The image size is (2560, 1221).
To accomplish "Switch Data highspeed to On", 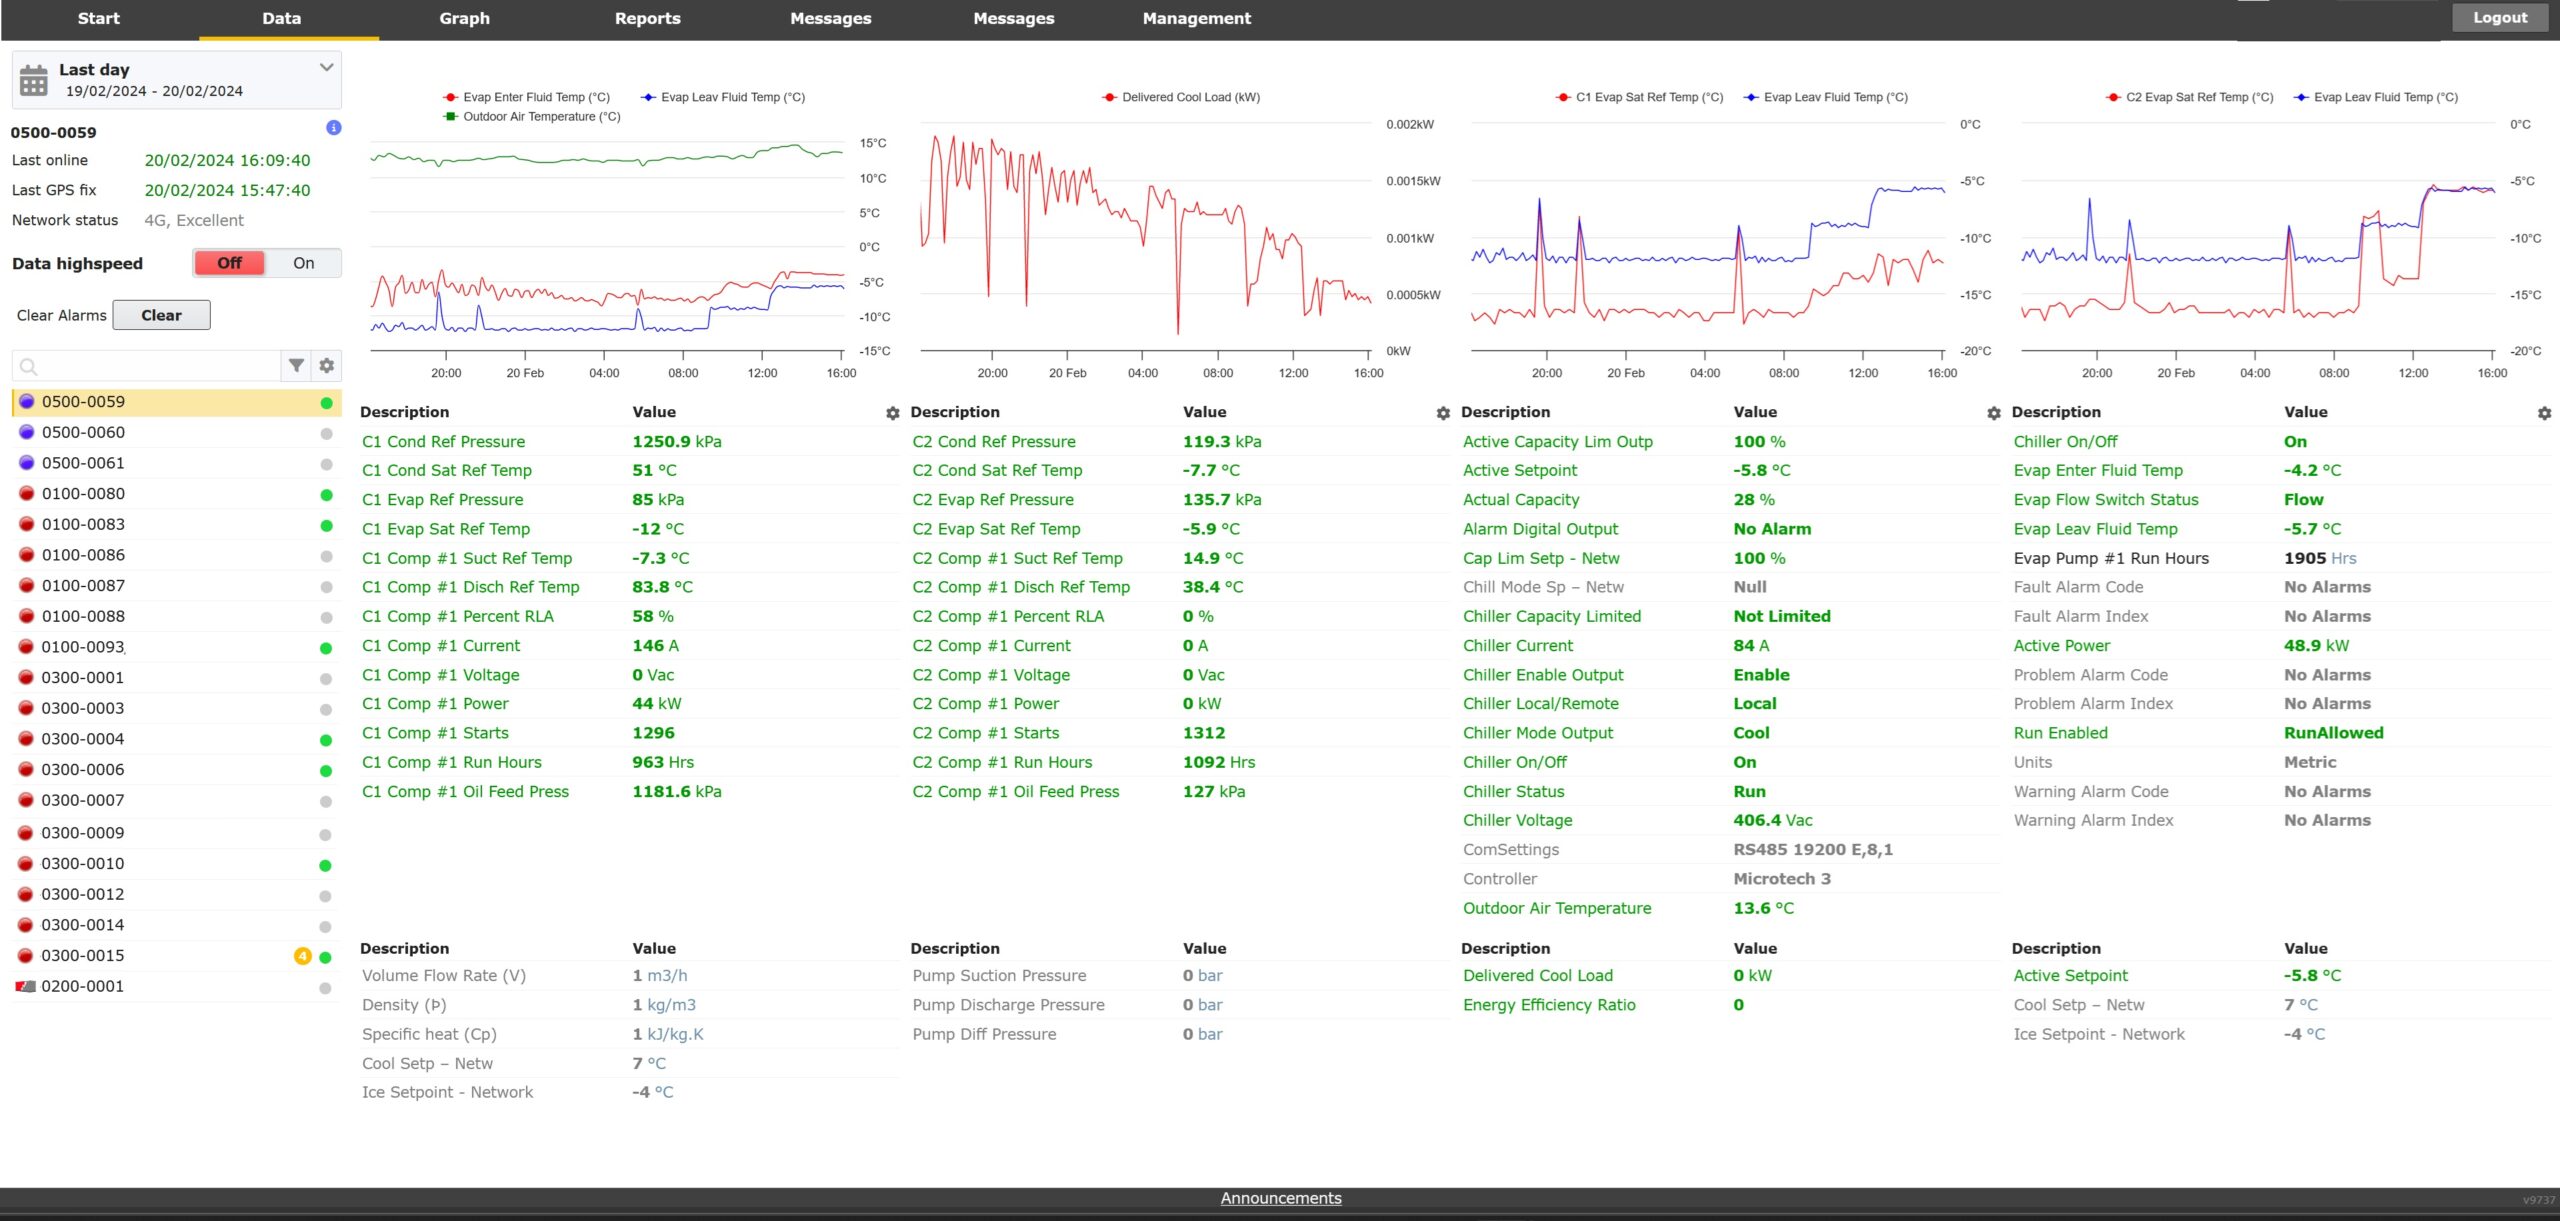I will coord(304,263).
